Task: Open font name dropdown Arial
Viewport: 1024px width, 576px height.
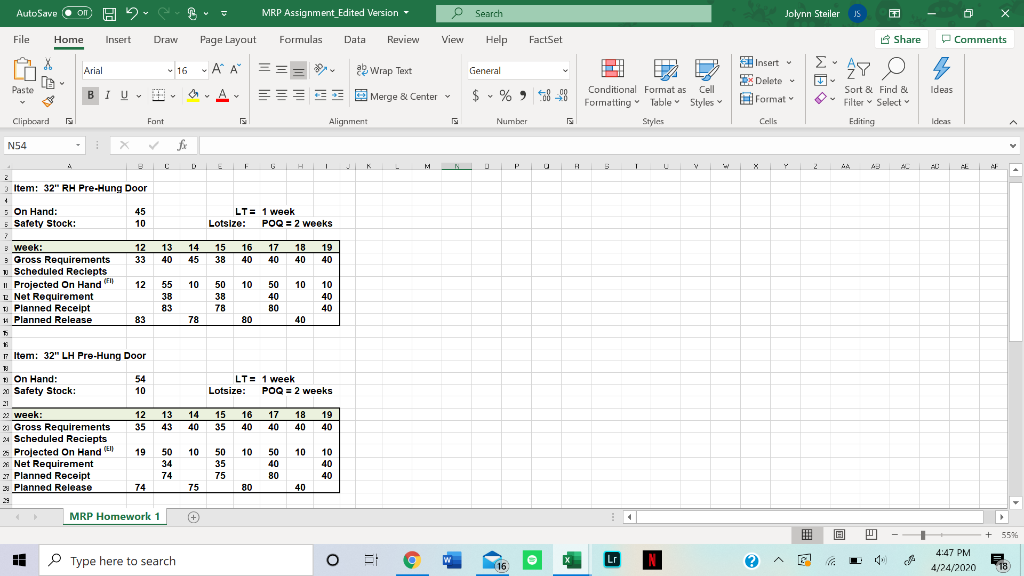Action: coord(170,71)
